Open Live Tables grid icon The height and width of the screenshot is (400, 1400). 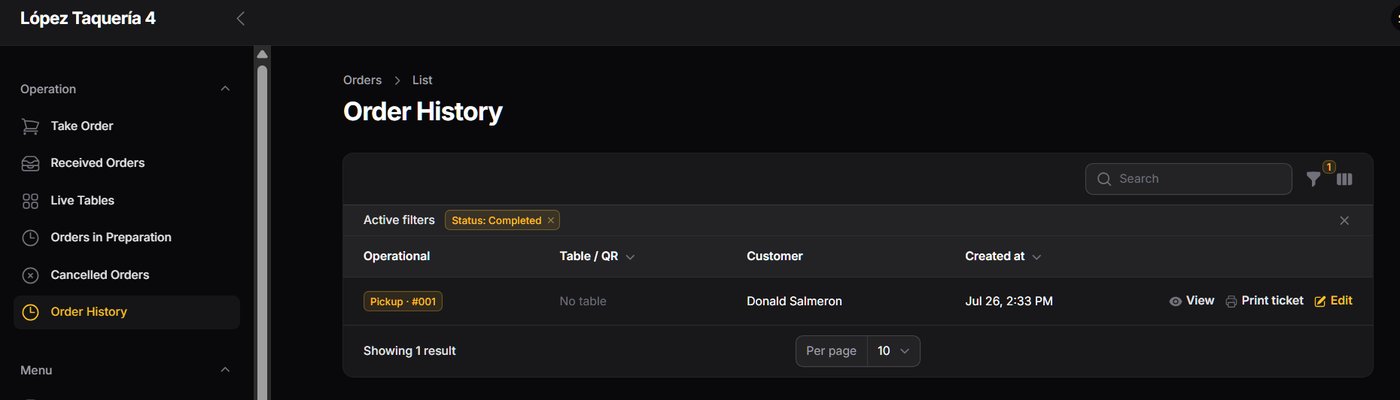click(x=30, y=201)
